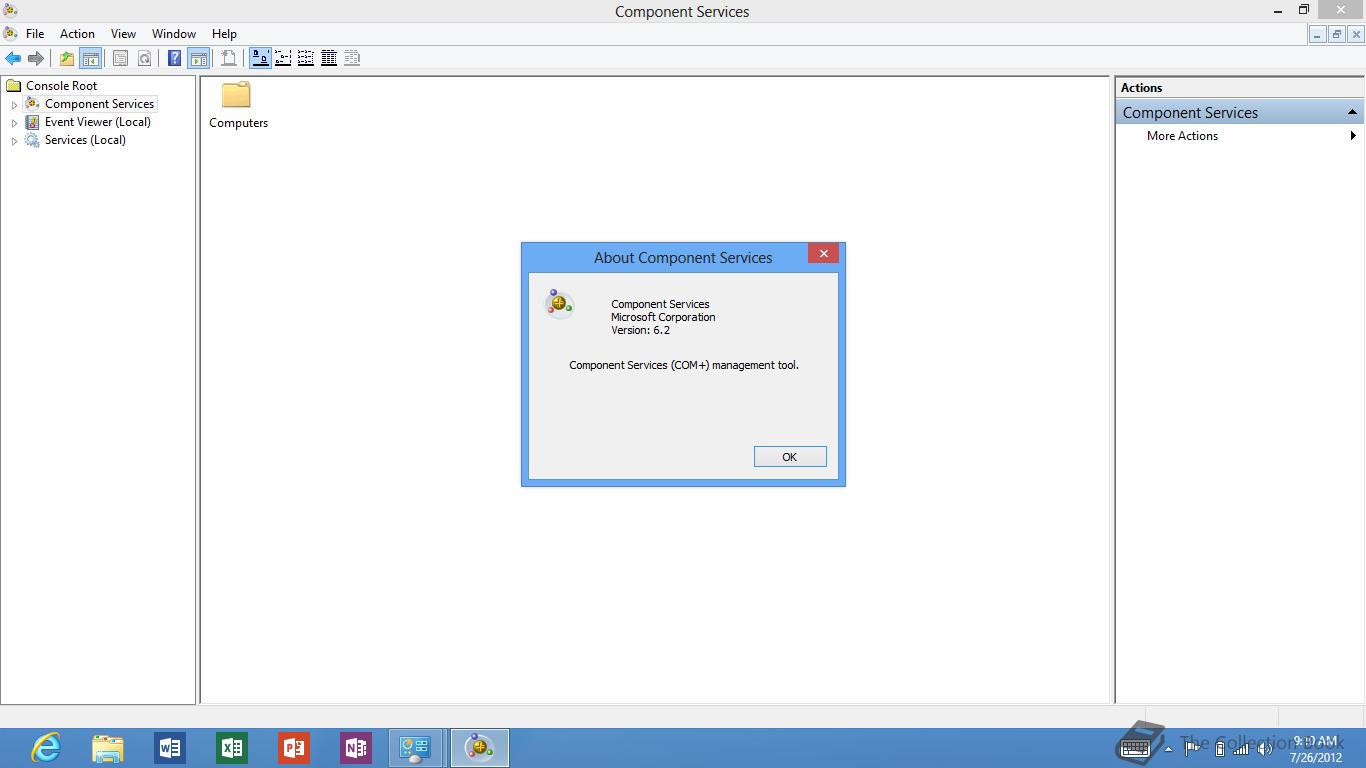The width and height of the screenshot is (1366, 768).
Task: Click the Component Services taskbar button
Action: (479, 748)
